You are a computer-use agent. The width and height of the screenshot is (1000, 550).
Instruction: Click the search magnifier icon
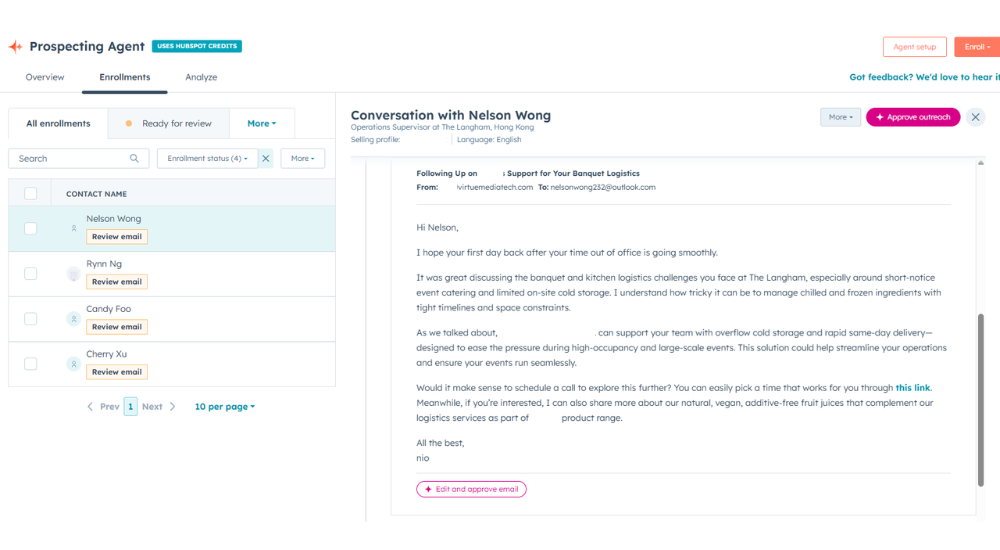point(134,159)
